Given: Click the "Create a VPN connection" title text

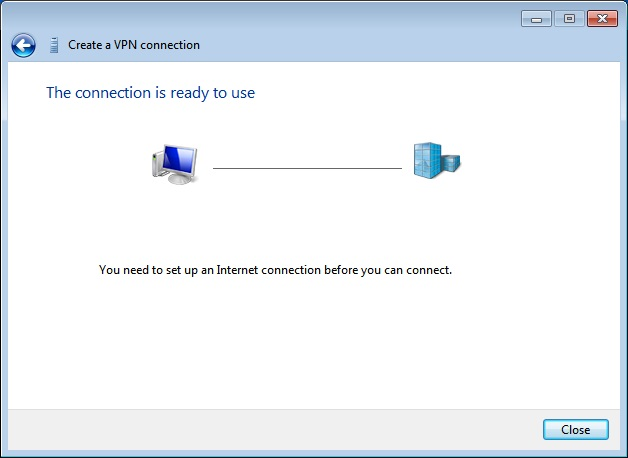Looking at the screenshot, I should (134, 45).
